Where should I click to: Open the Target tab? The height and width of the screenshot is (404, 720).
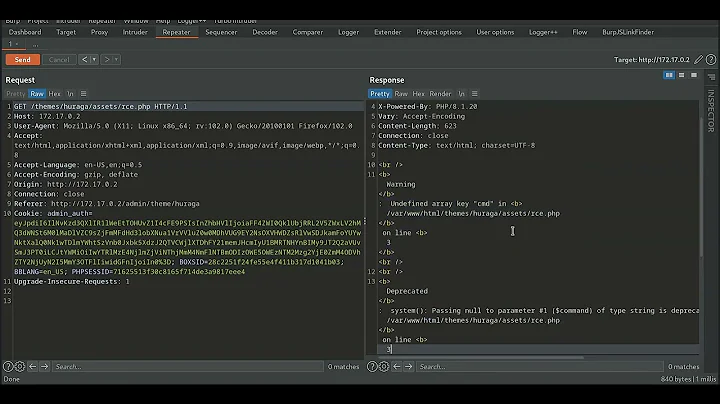tap(66, 32)
